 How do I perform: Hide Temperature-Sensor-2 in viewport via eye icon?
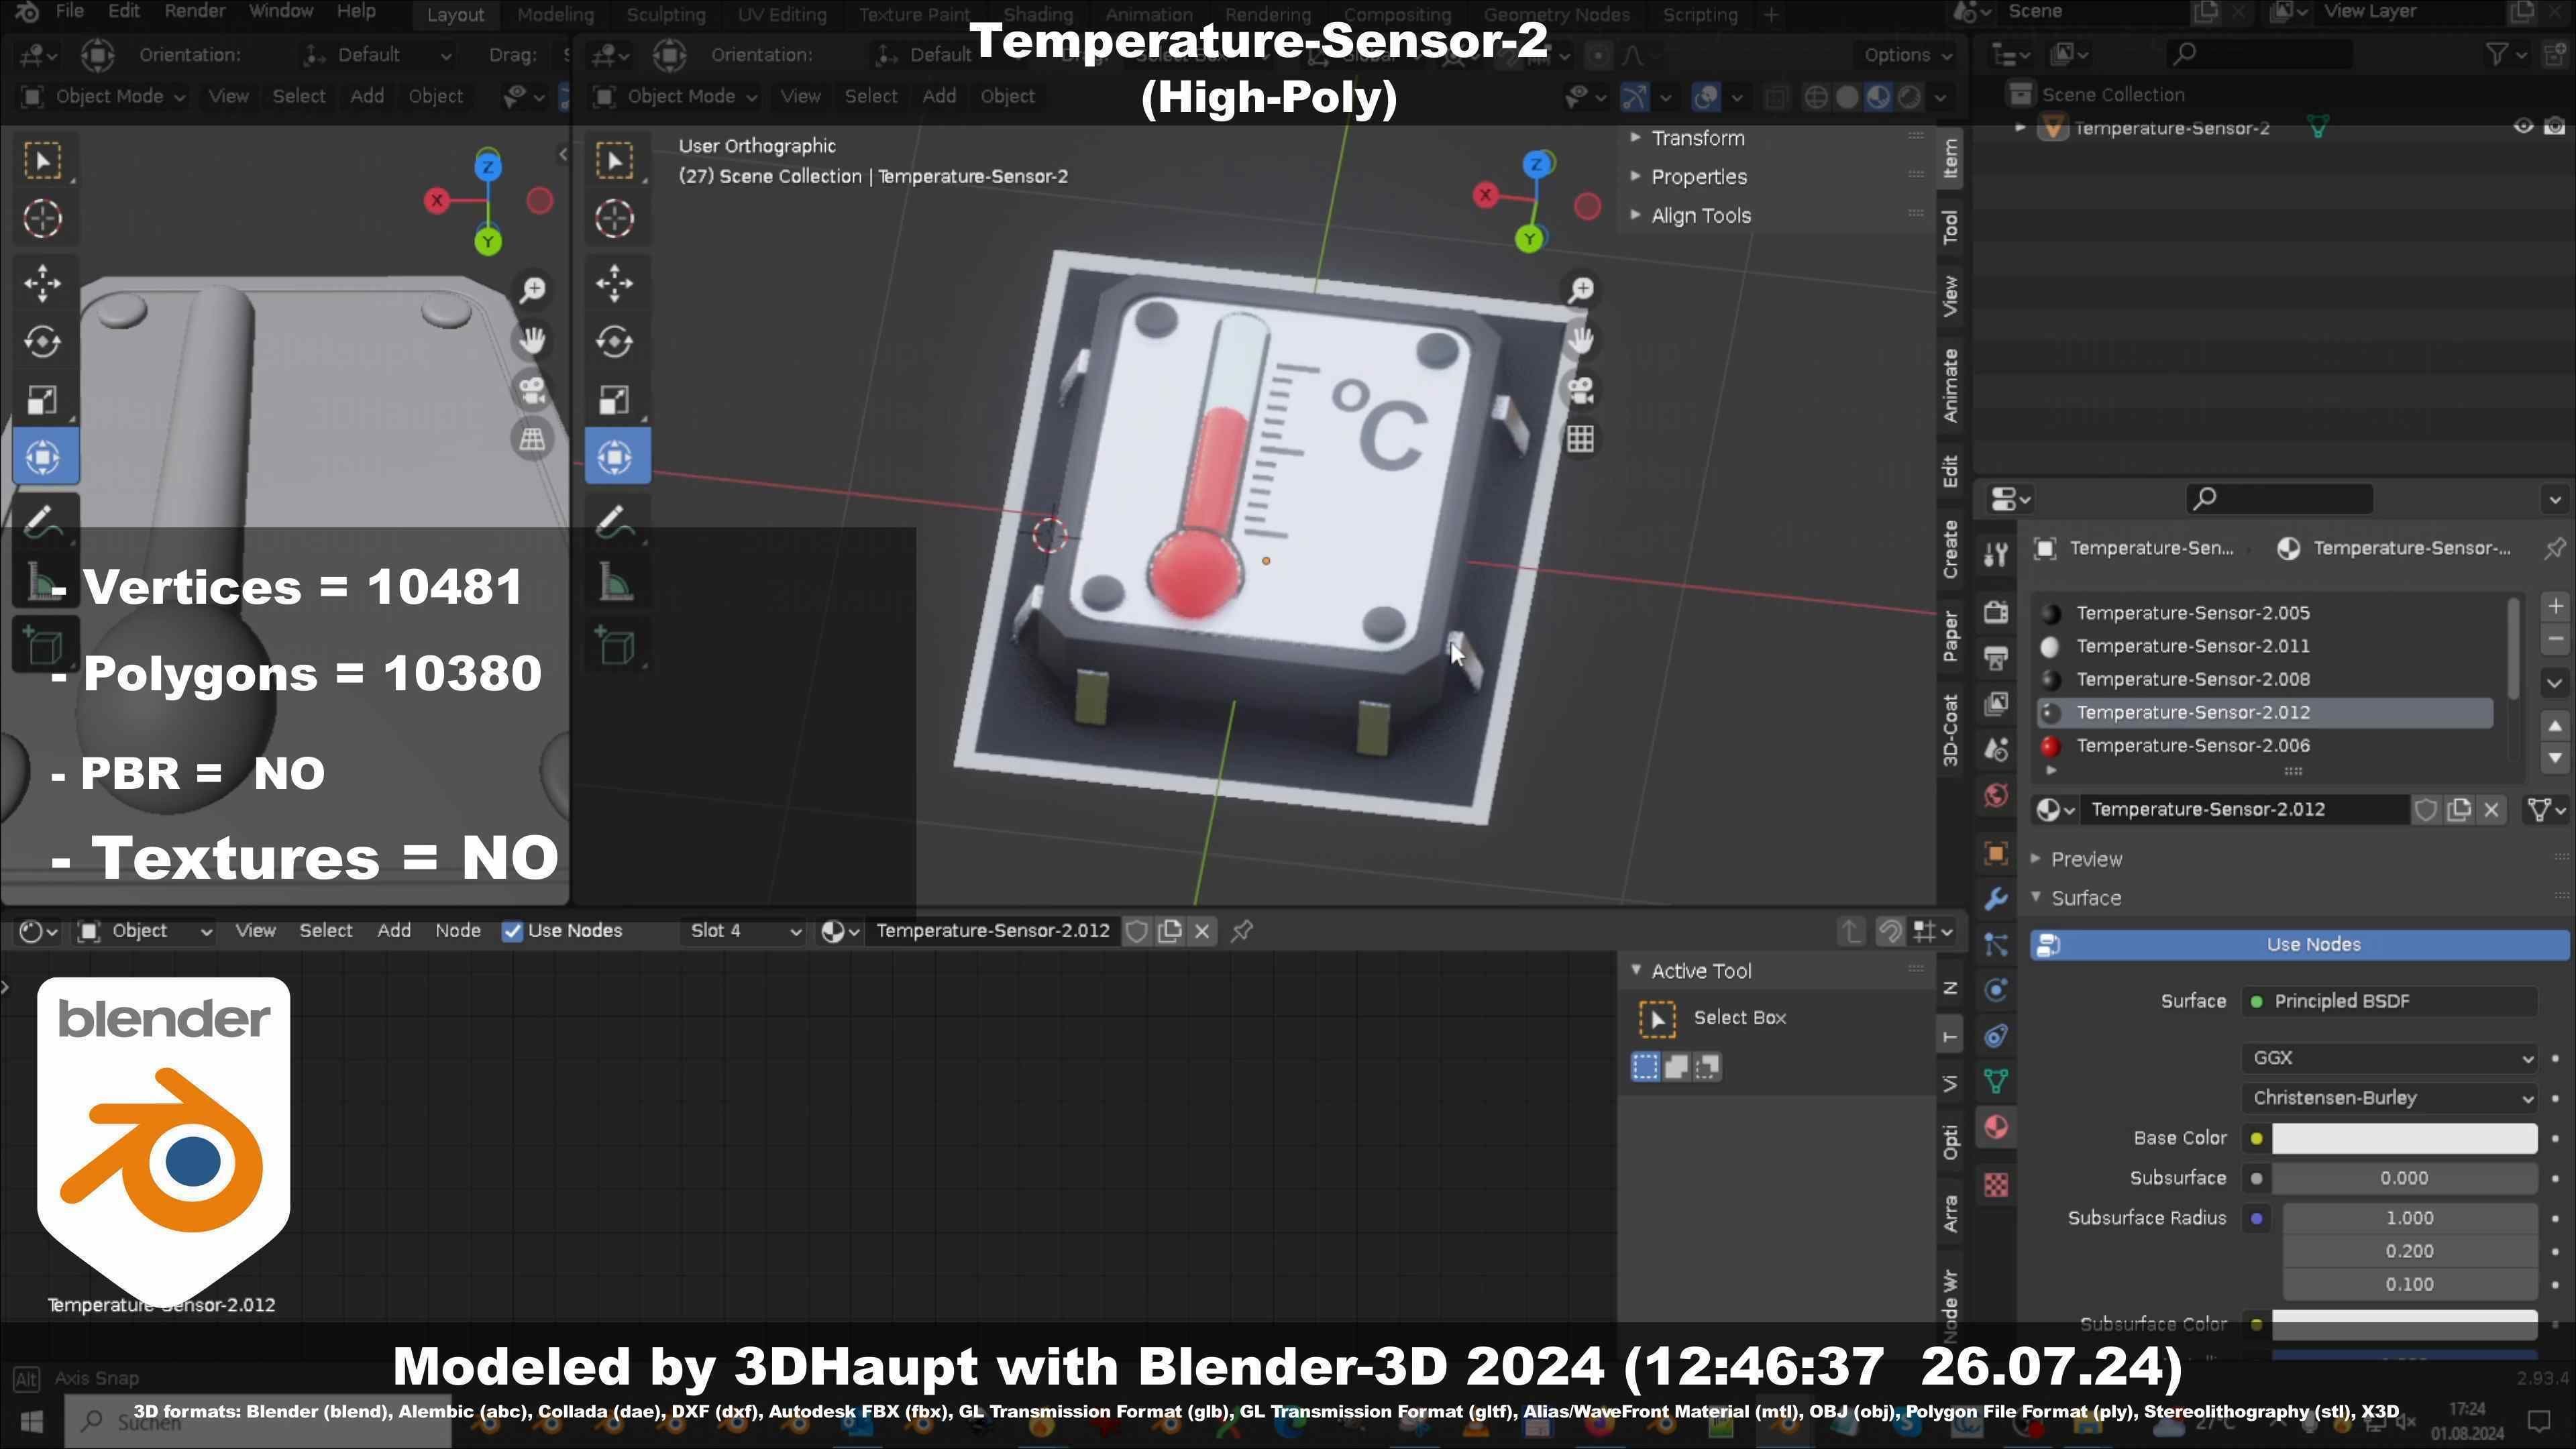2523,126
